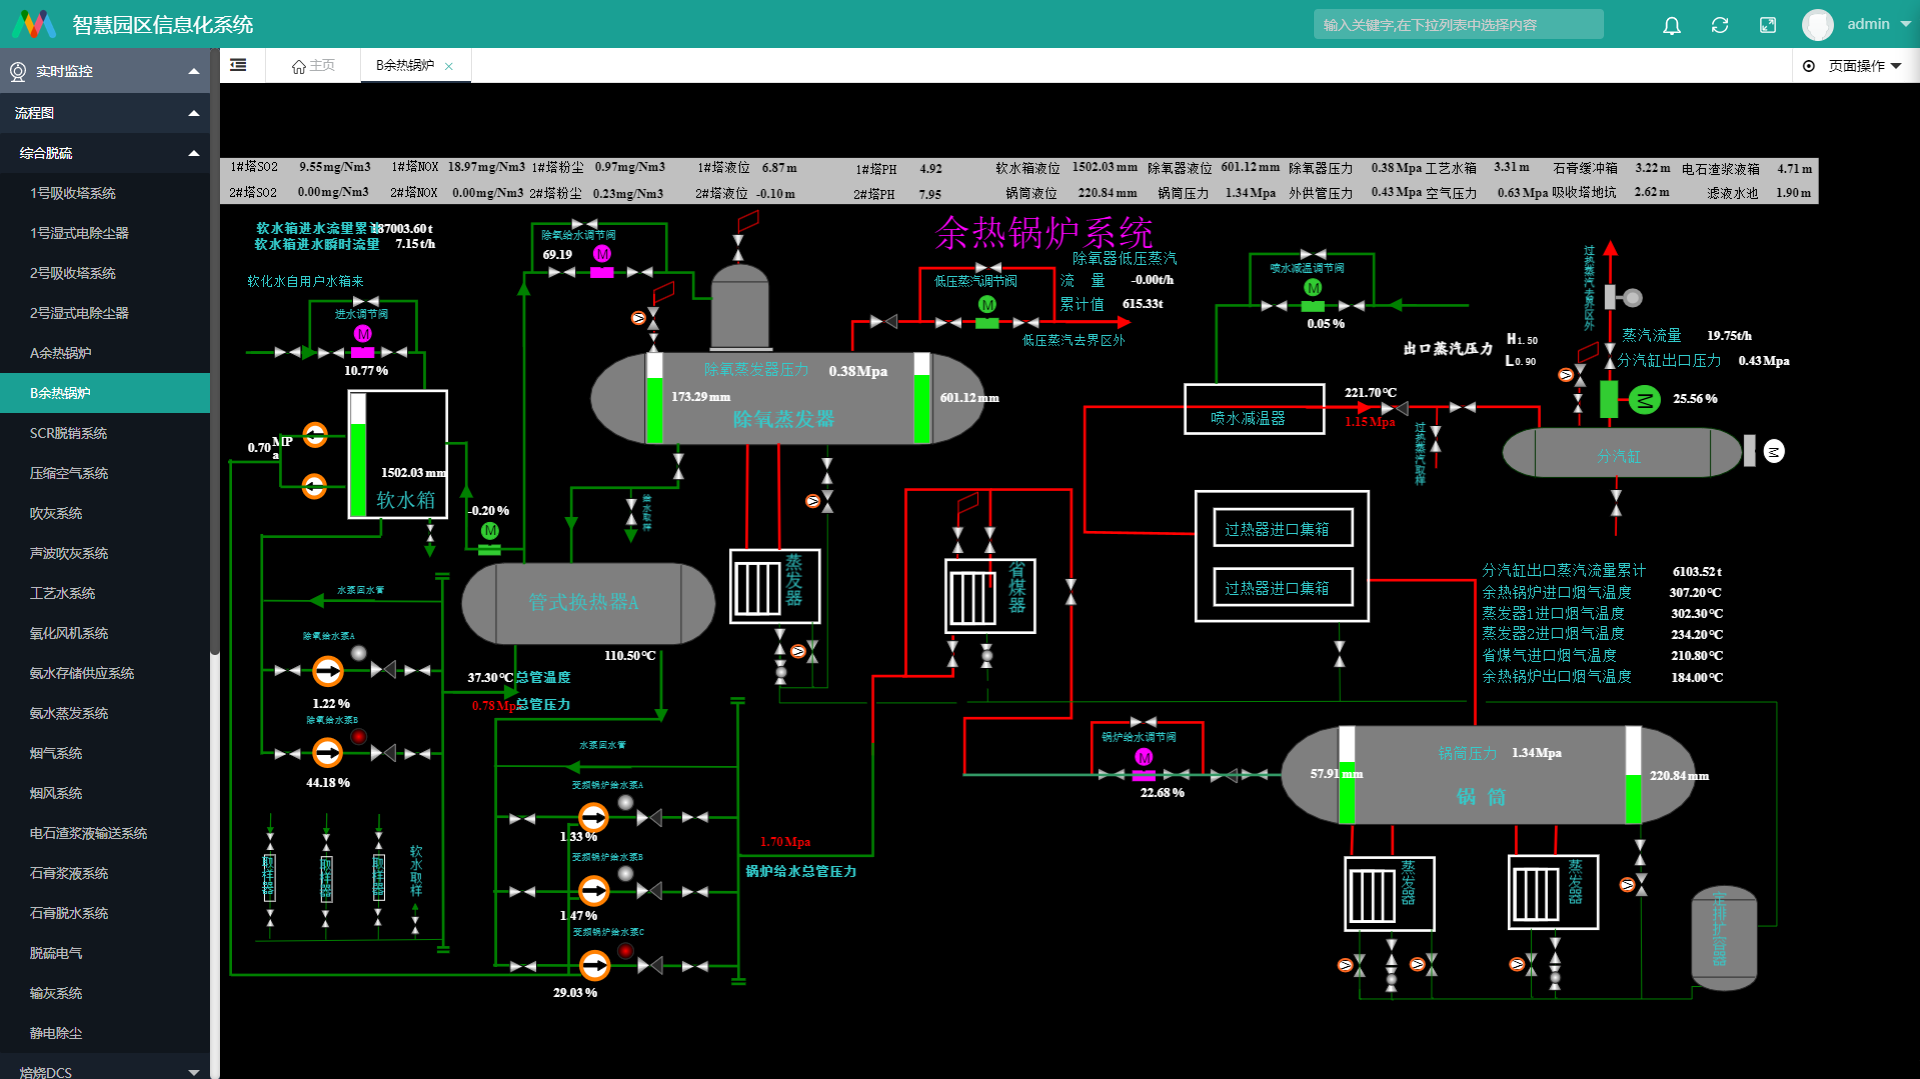Screen dimensions: 1920x1079
Task: Click the fullscreen icon in header
Action: click(x=1767, y=25)
